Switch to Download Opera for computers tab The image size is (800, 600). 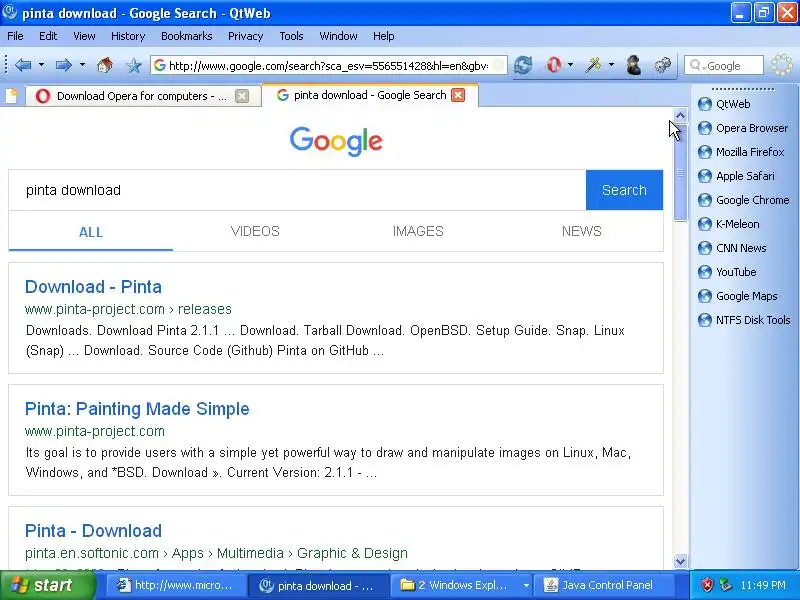click(x=142, y=96)
